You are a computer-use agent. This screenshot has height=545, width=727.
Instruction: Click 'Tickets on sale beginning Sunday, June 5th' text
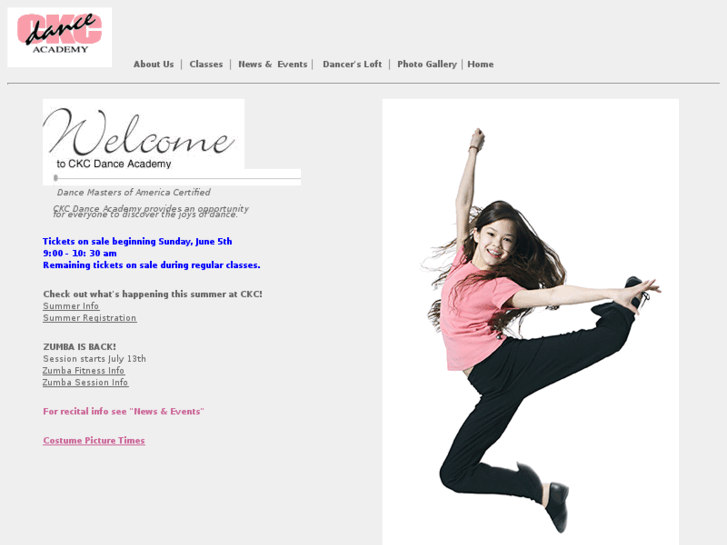coord(137,241)
